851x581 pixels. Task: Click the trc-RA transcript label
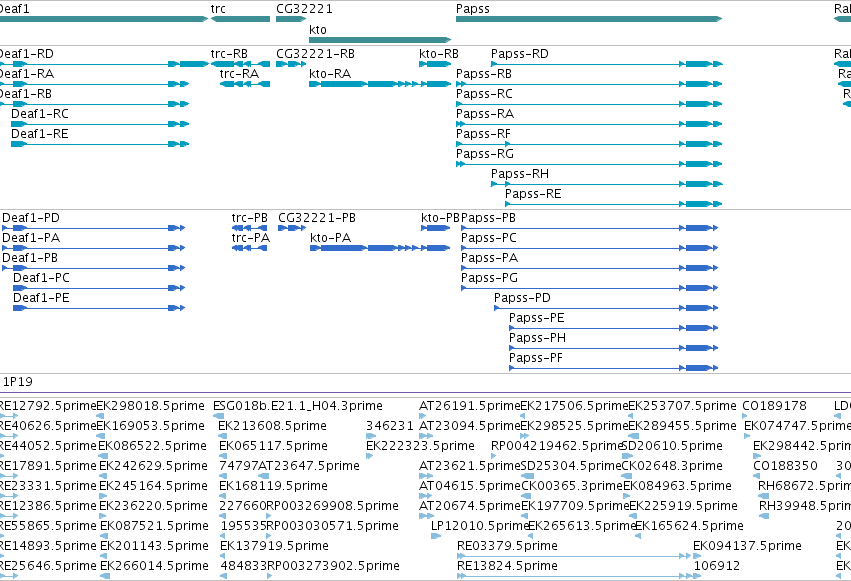tap(239, 74)
